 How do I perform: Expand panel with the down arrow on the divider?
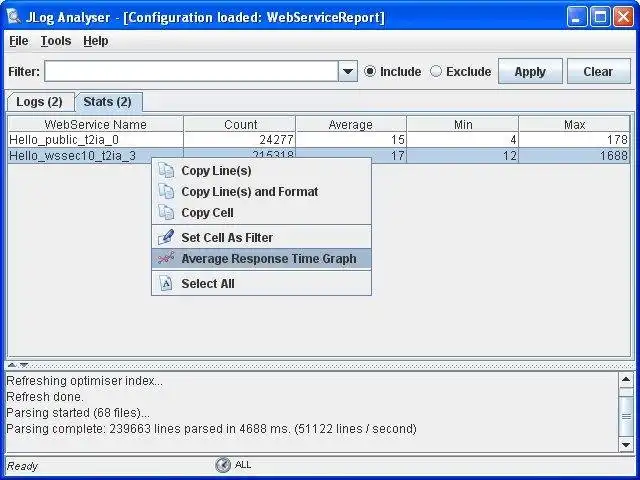(x=24, y=365)
